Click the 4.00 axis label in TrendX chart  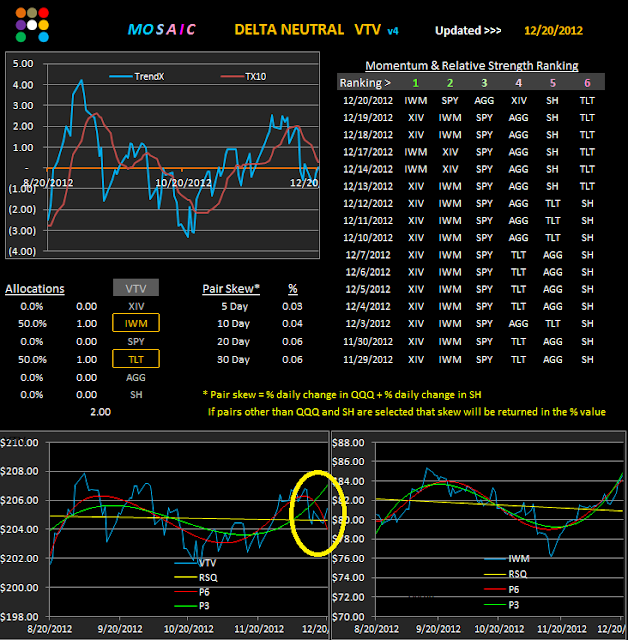(x=23, y=85)
